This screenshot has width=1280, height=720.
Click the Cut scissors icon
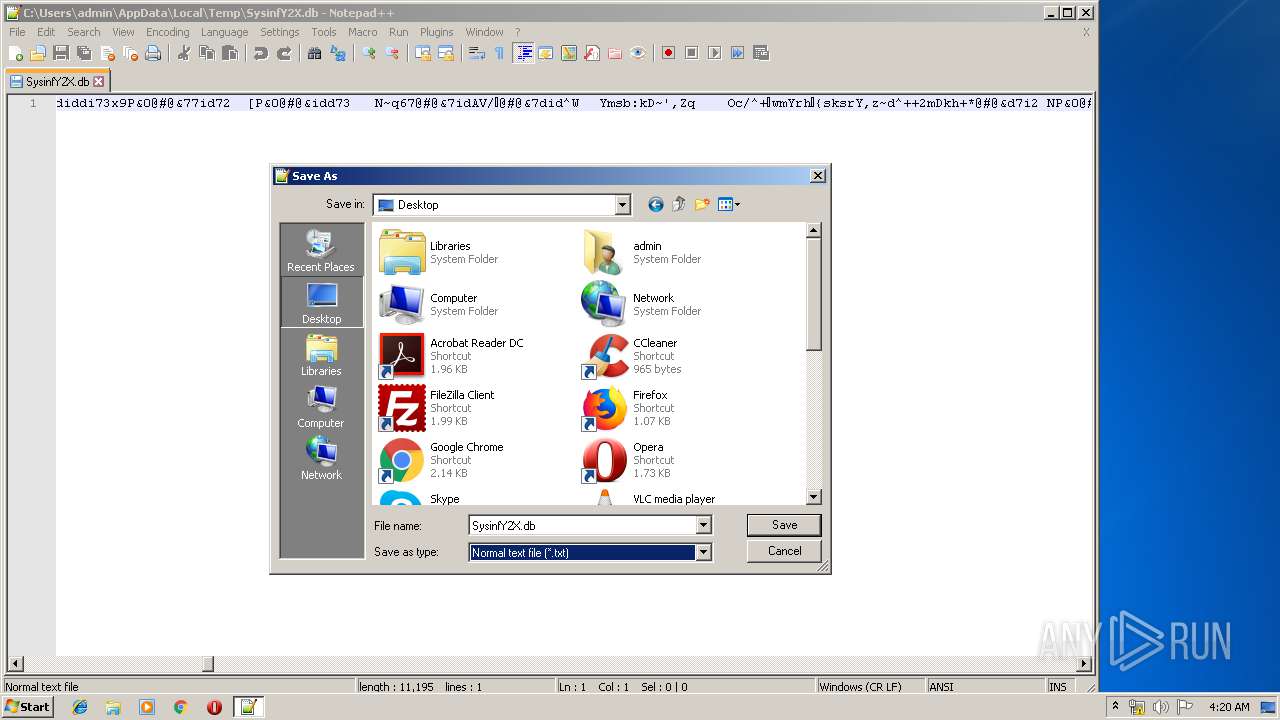184,53
